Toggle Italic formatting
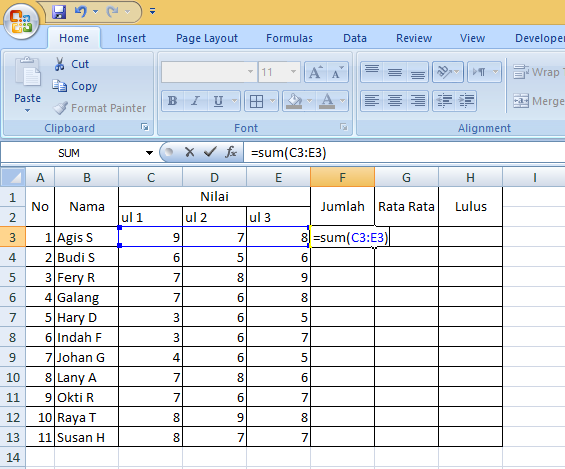Image resolution: width=565 pixels, height=469 pixels. coord(195,101)
